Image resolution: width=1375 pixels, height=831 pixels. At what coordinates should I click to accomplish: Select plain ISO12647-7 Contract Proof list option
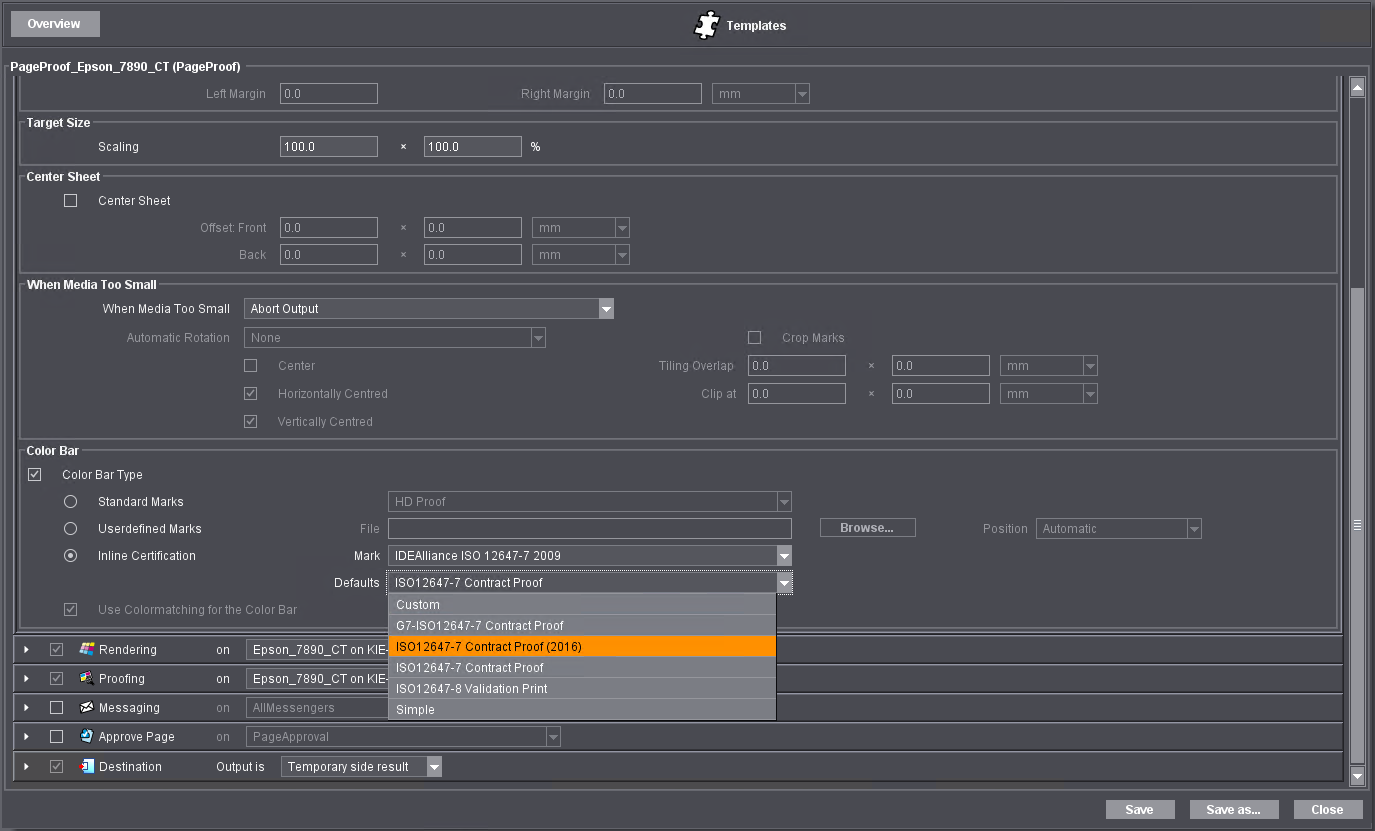tap(582, 667)
